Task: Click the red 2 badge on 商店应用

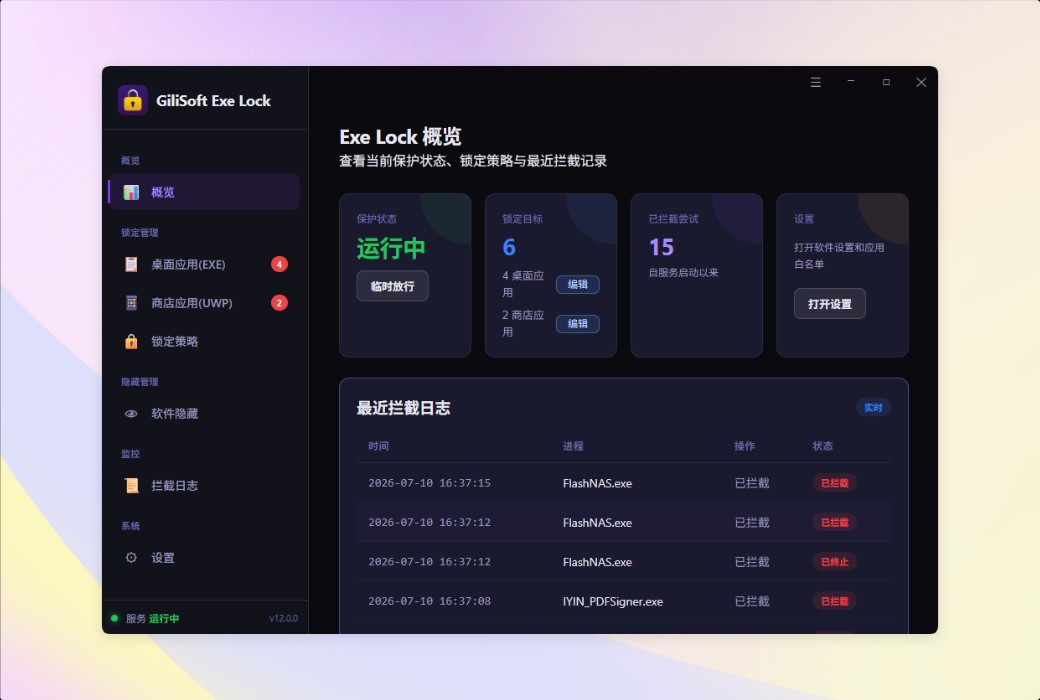Action: (279, 303)
